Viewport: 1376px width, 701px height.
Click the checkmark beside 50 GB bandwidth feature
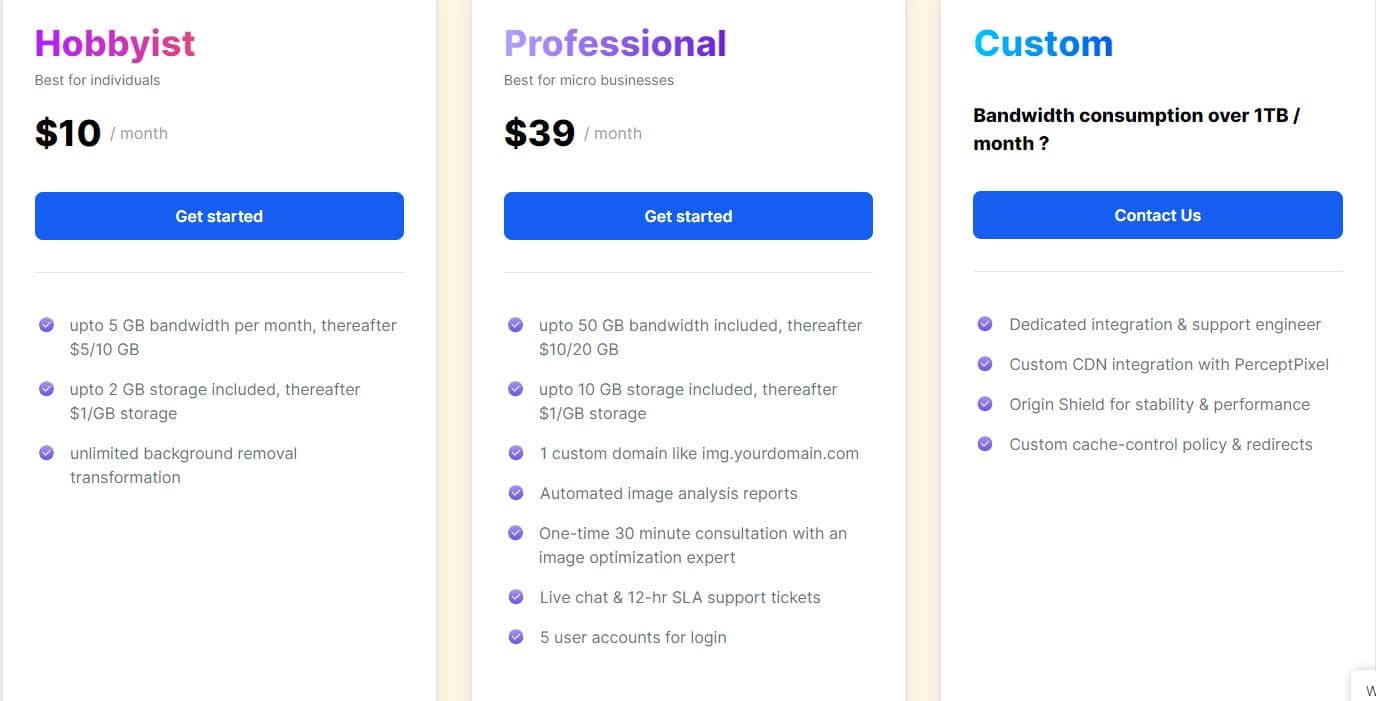click(515, 324)
